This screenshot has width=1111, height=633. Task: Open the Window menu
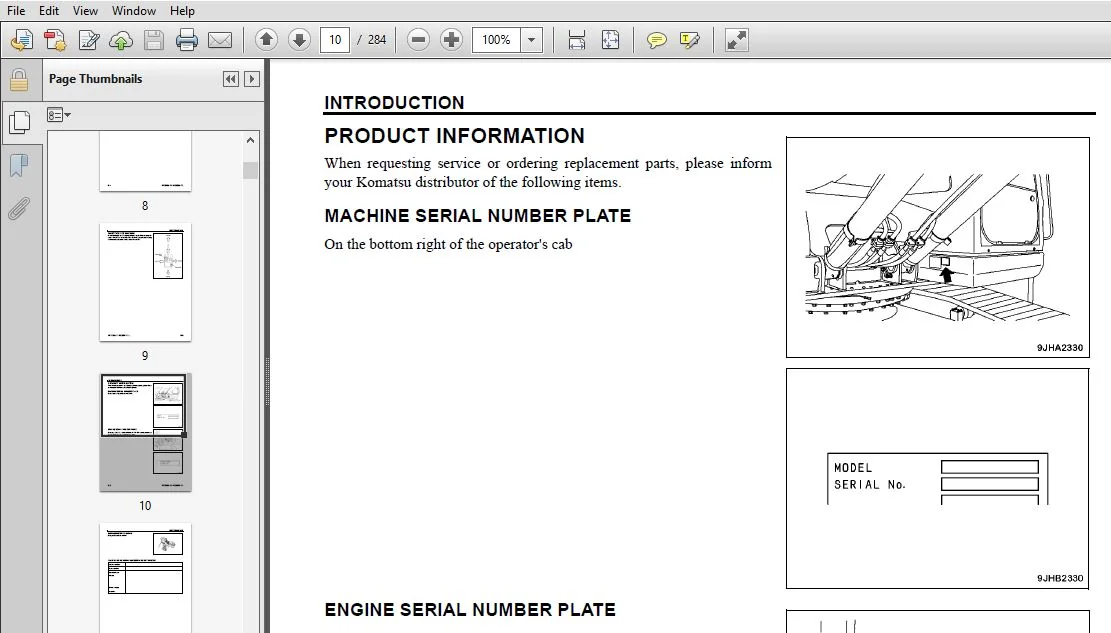pos(133,11)
